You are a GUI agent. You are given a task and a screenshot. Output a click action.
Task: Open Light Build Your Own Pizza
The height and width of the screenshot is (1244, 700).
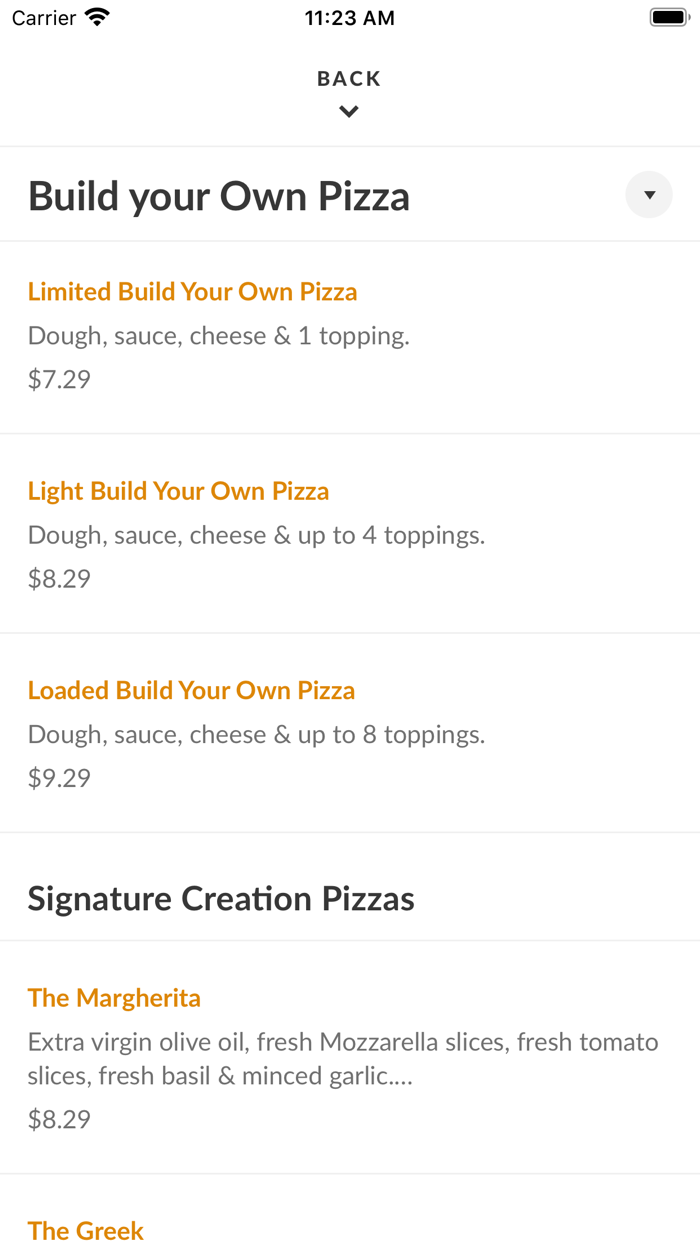(x=179, y=491)
